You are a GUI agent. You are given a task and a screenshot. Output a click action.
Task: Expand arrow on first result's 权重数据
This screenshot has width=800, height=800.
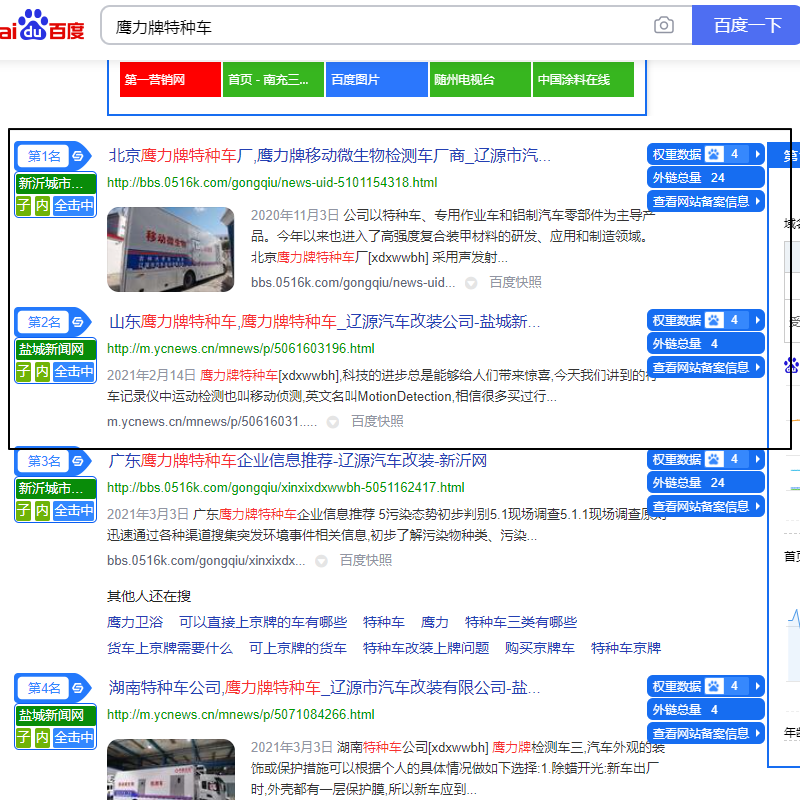(x=758, y=154)
